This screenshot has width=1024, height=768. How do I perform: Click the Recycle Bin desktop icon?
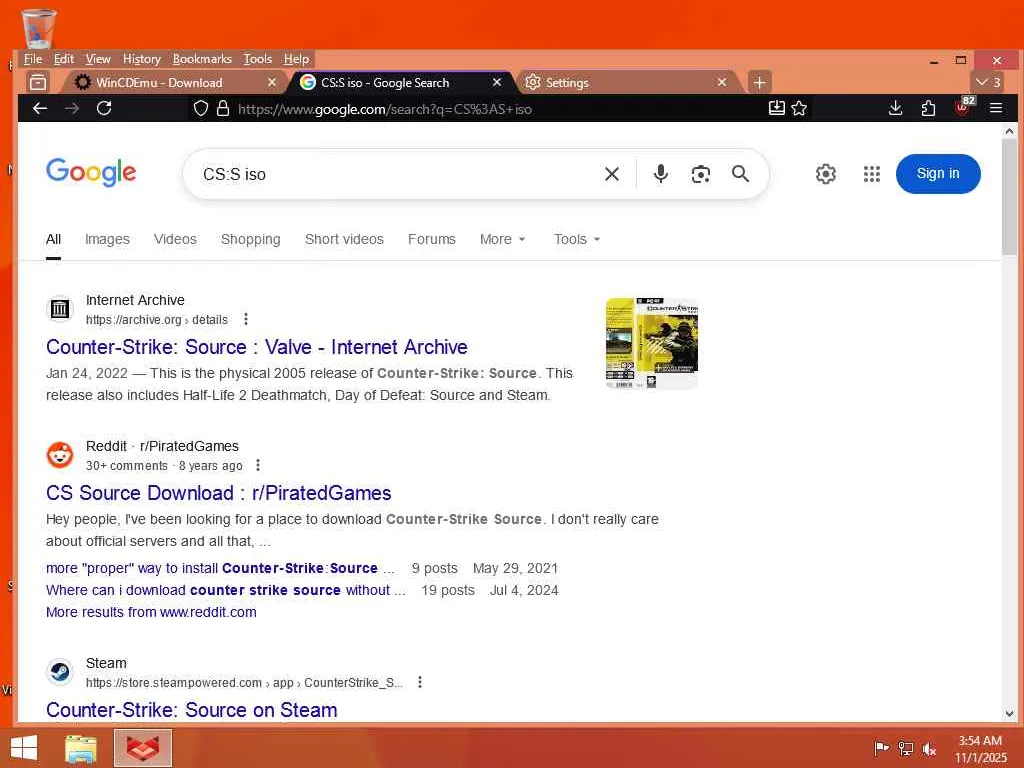point(39,27)
